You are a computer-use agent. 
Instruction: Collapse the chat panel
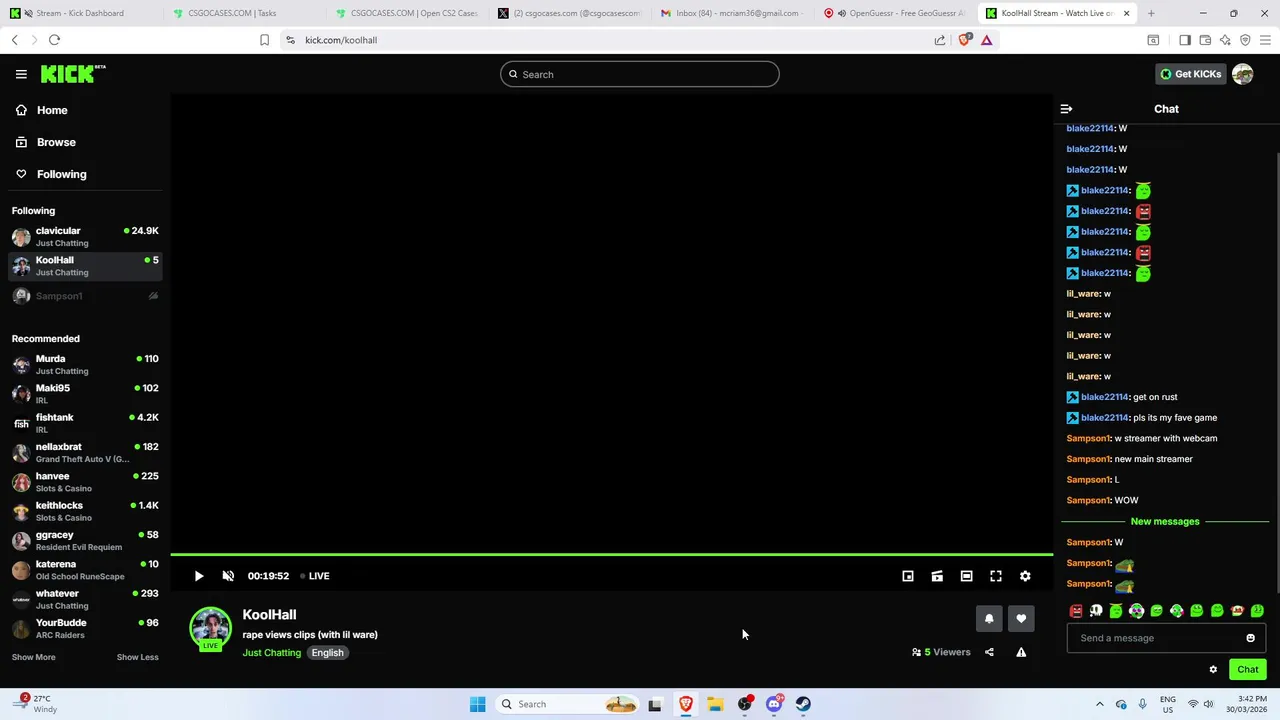(x=1066, y=109)
